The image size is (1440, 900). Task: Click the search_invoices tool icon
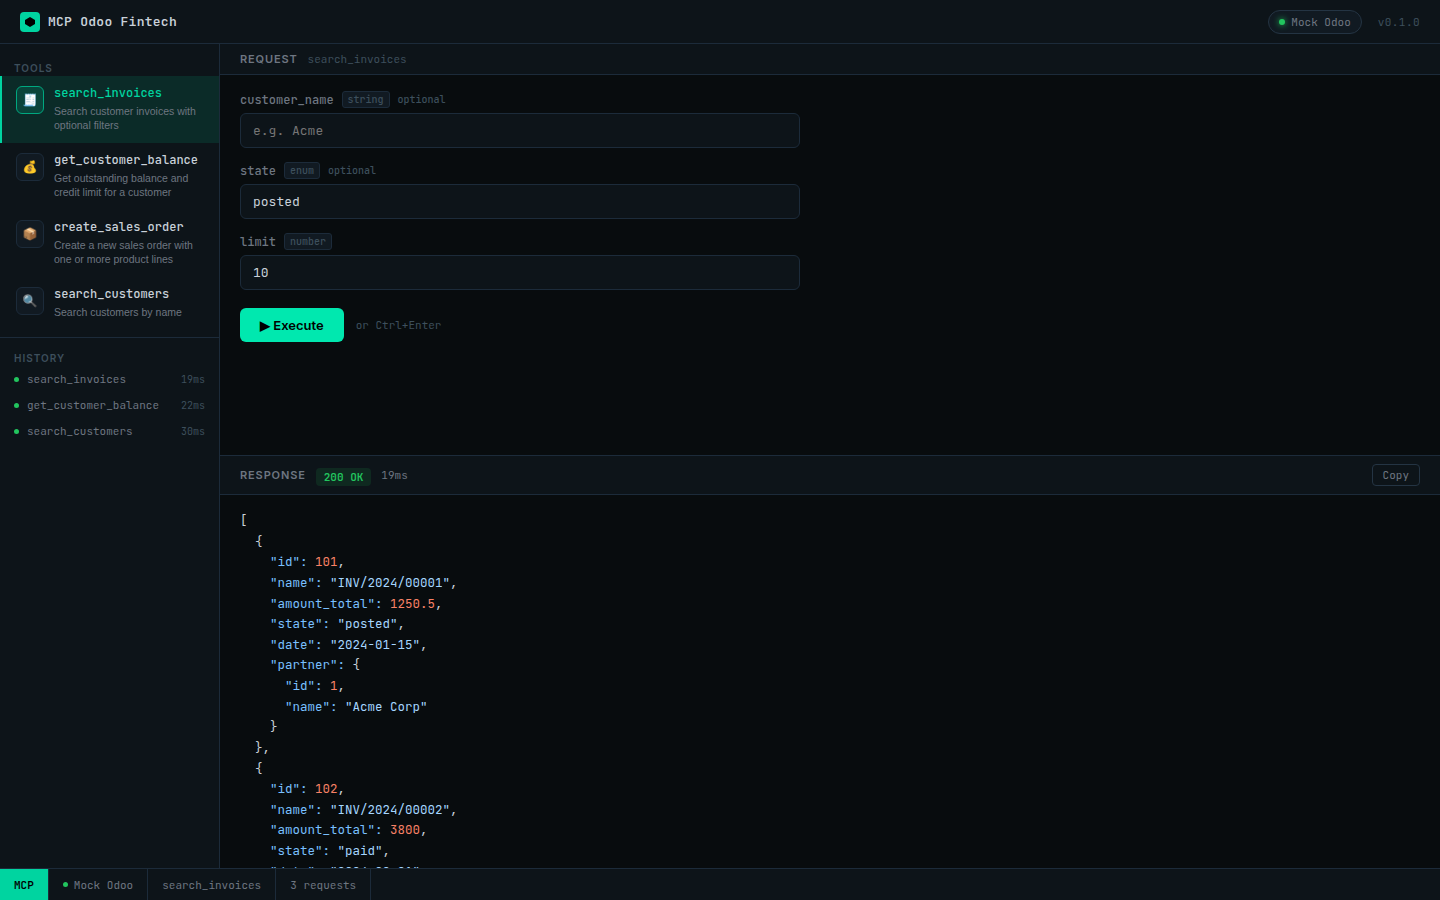(30, 100)
